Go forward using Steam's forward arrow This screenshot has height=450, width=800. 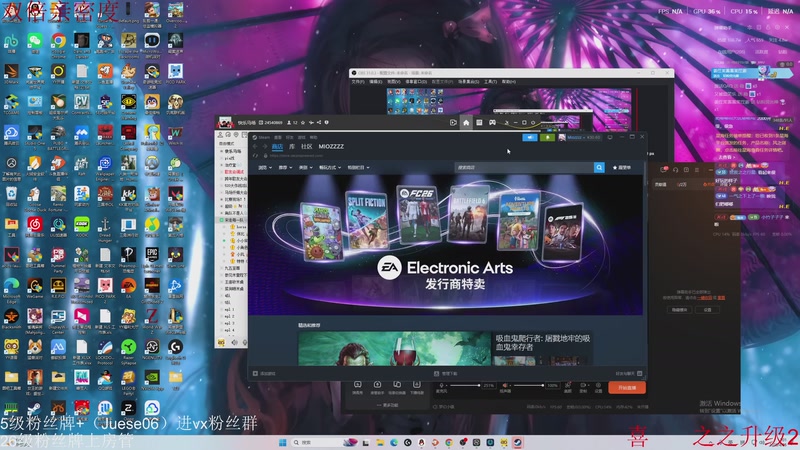264,146
